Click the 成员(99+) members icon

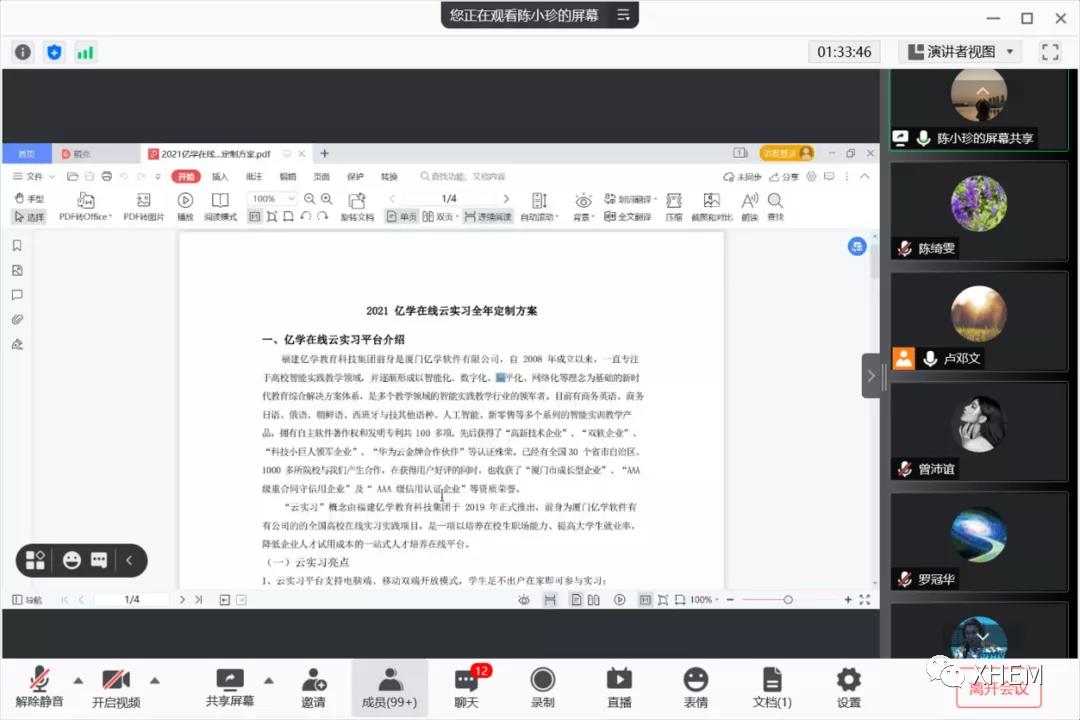pyautogui.click(x=389, y=682)
